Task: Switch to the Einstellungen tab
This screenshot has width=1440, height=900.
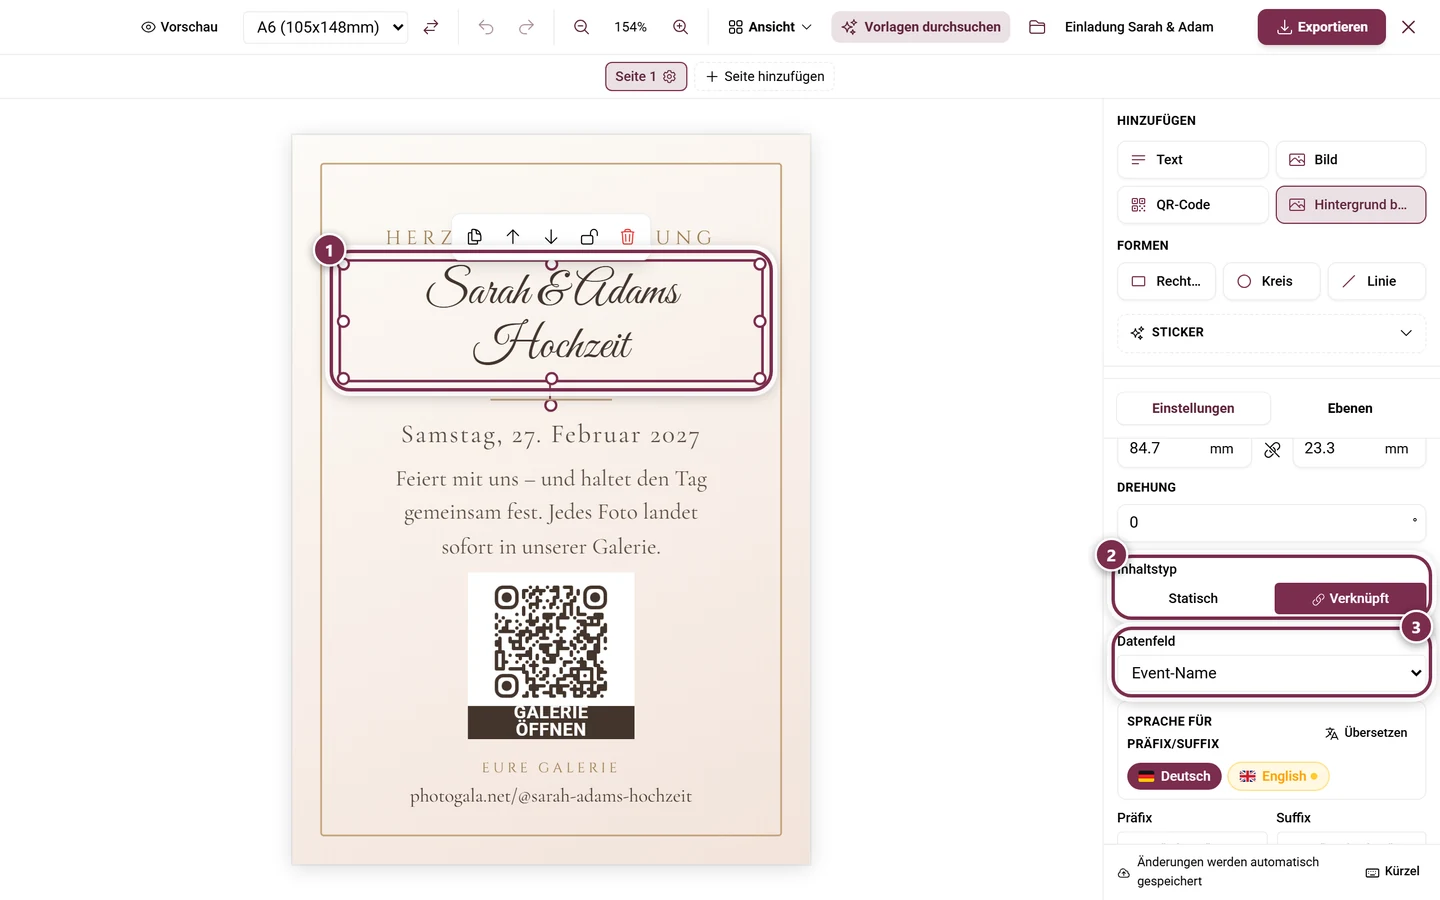Action: 1193,408
